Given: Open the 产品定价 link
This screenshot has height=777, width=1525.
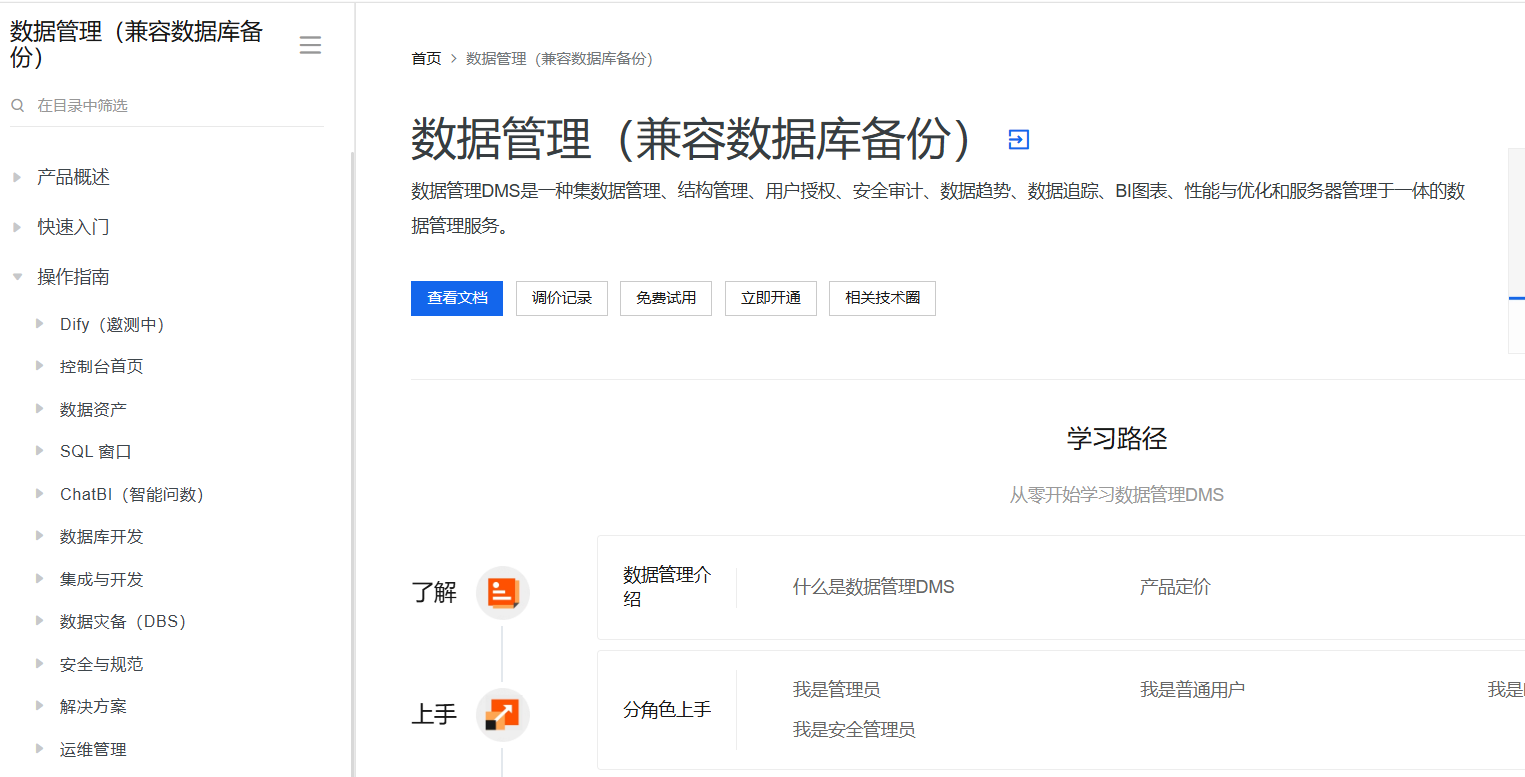Looking at the screenshot, I should tap(1175, 587).
